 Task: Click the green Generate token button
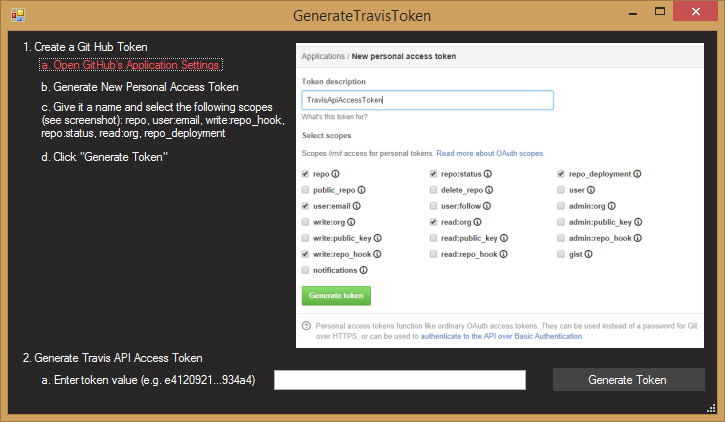point(336,296)
